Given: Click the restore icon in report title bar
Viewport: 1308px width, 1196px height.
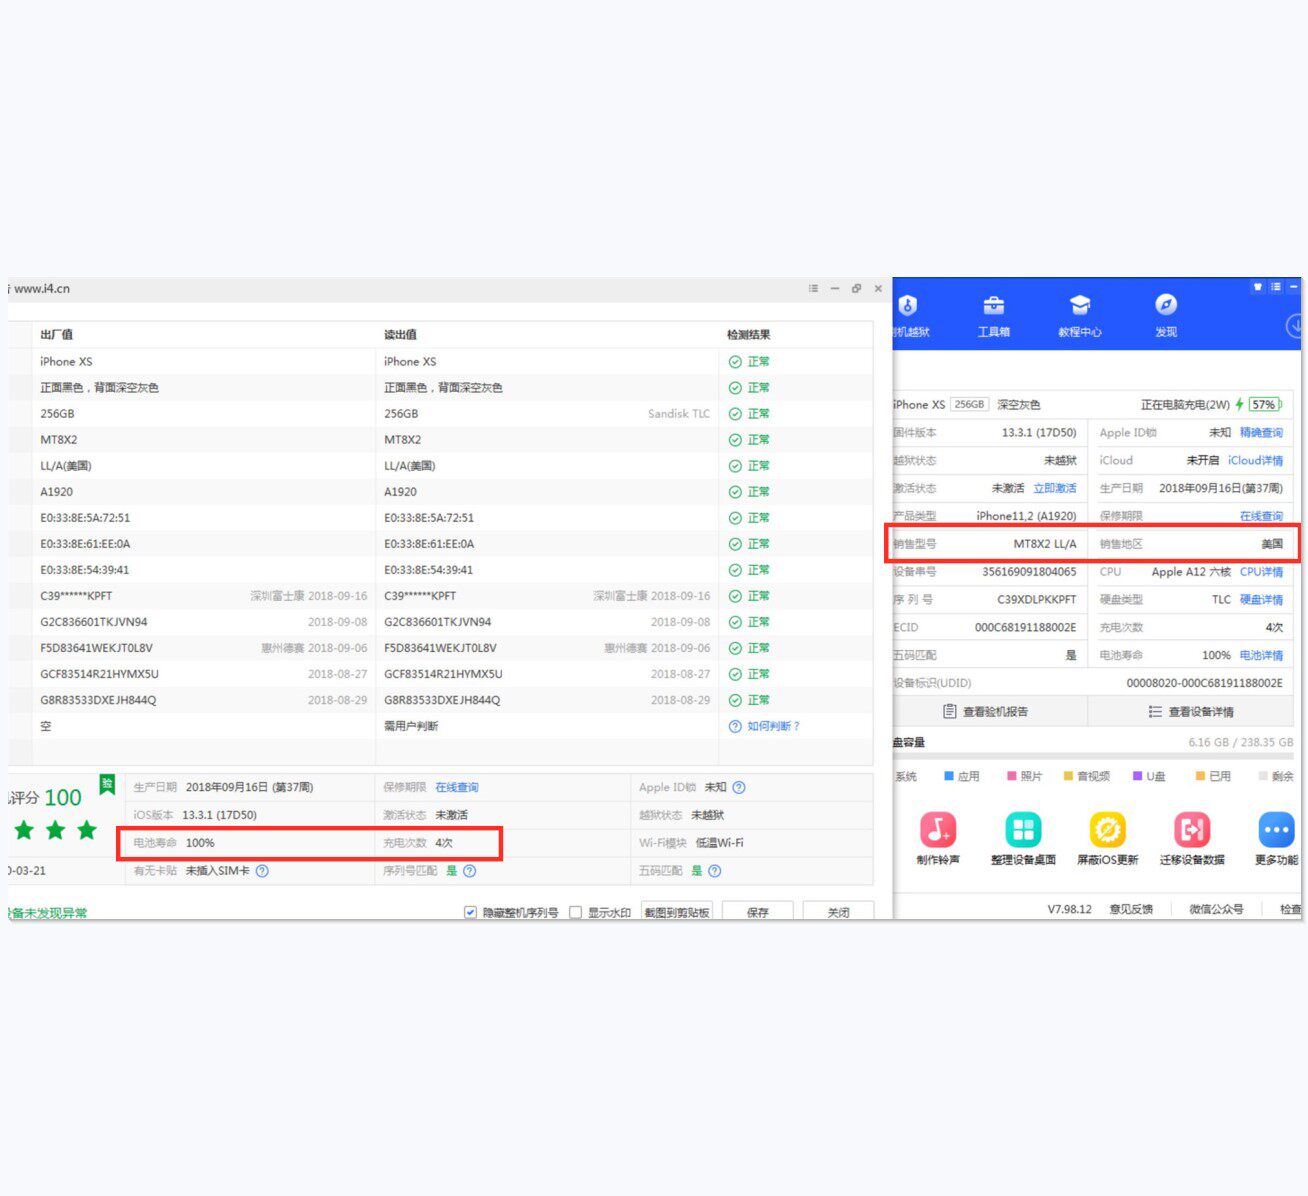Looking at the screenshot, I should pyautogui.click(x=856, y=288).
